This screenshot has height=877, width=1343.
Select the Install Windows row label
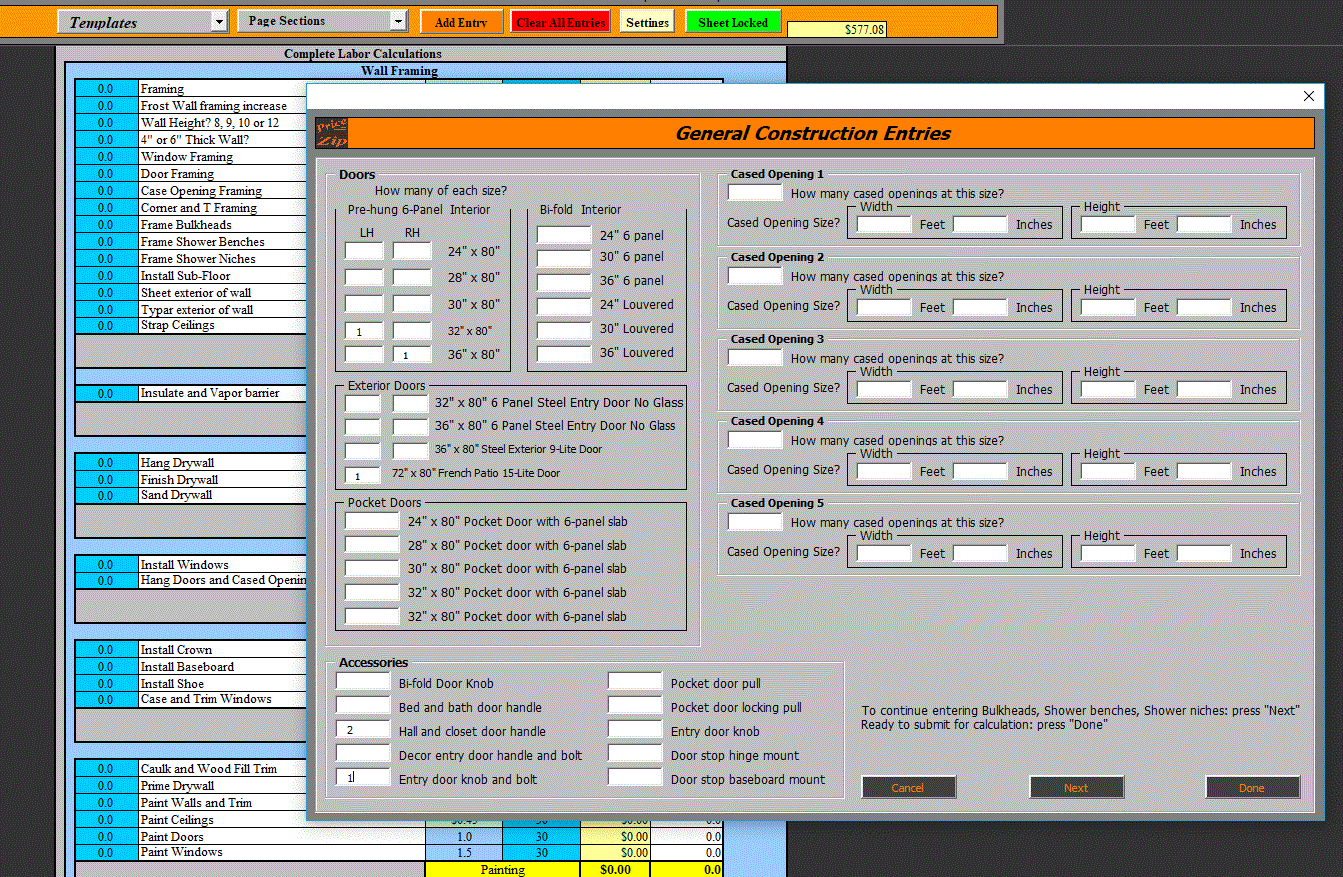tap(222, 565)
